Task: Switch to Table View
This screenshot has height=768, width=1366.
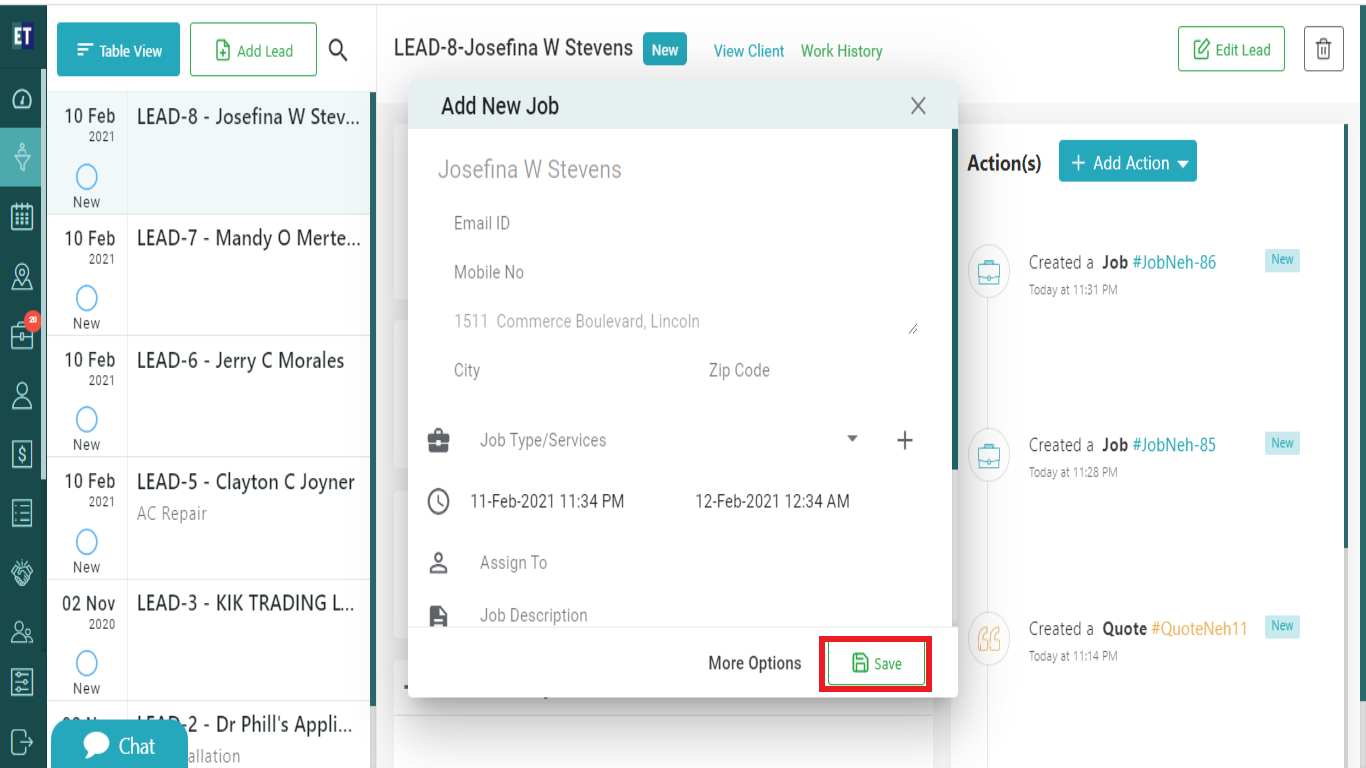Action: pyautogui.click(x=118, y=50)
